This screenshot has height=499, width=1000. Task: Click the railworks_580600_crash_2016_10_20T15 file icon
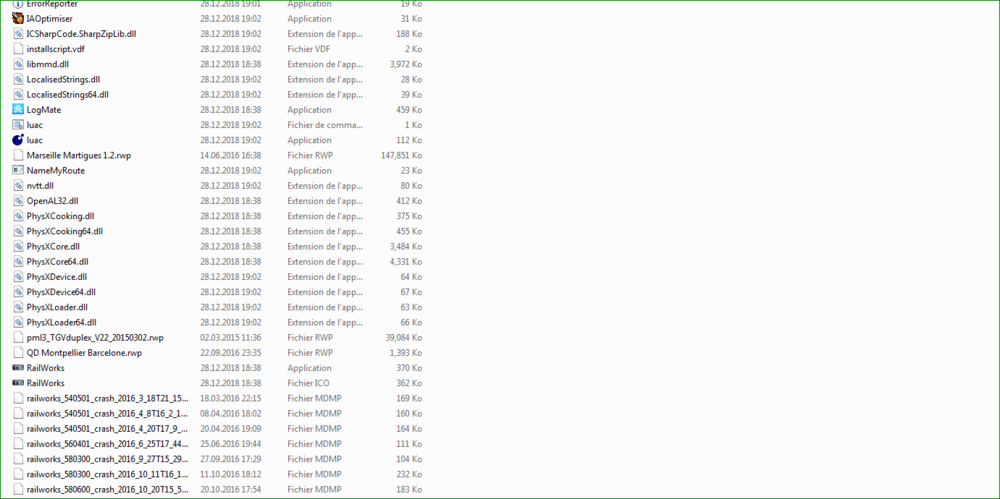point(18,489)
